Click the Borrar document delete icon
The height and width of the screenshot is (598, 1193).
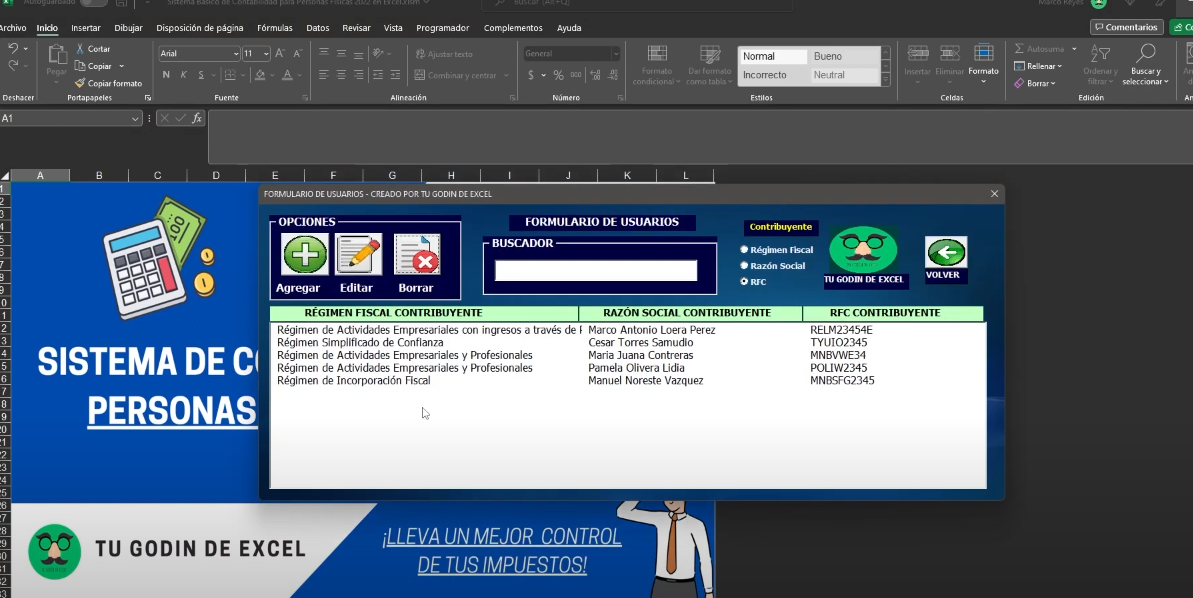[x=416, y=254]
